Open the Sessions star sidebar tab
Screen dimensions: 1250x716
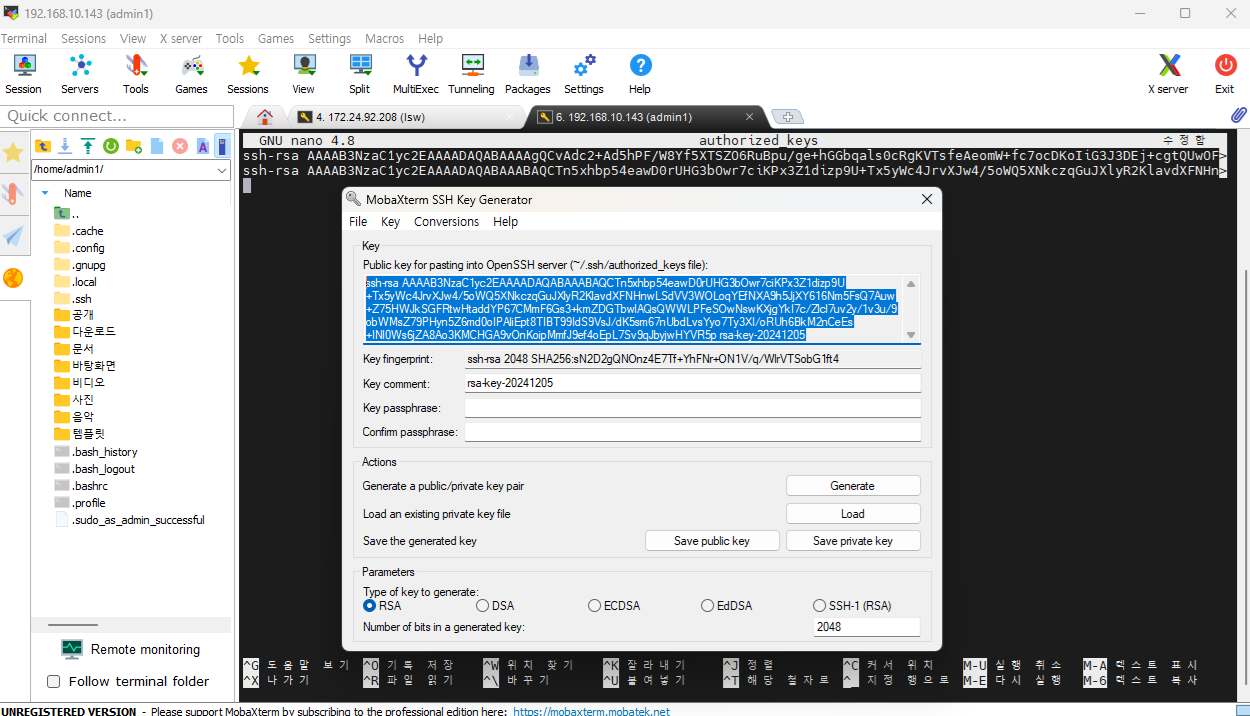coord(13,152)
